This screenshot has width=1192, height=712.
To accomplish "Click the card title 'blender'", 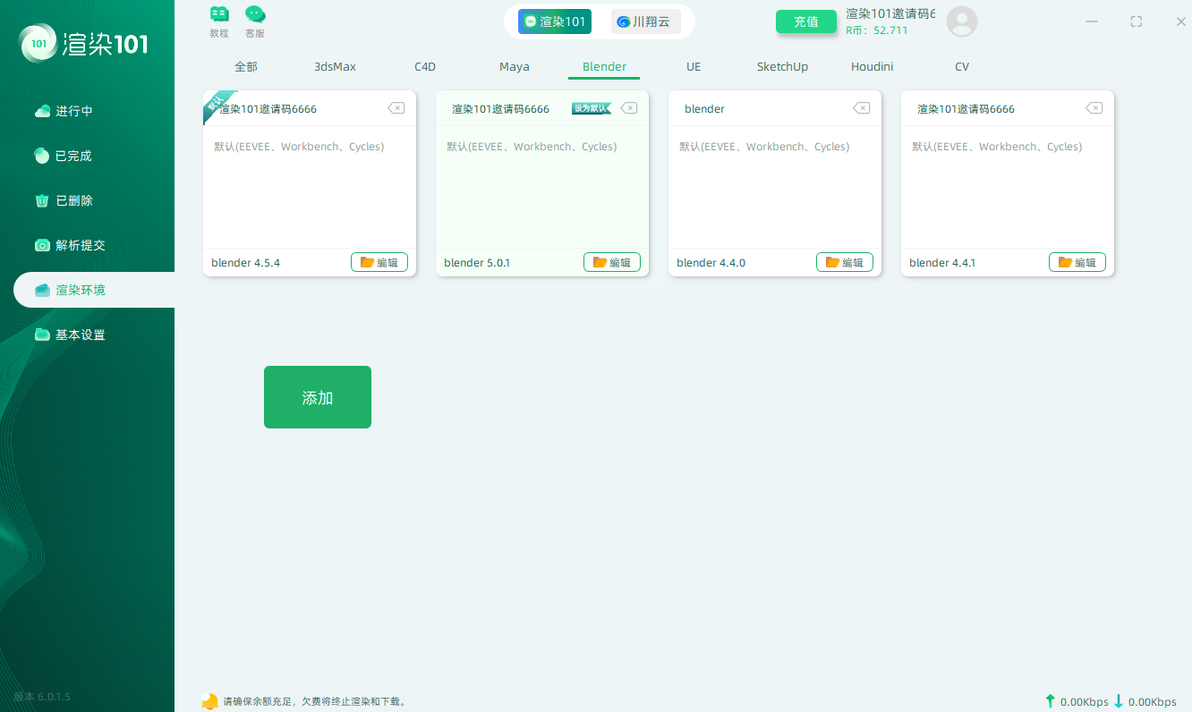I will tap(704, 109).
